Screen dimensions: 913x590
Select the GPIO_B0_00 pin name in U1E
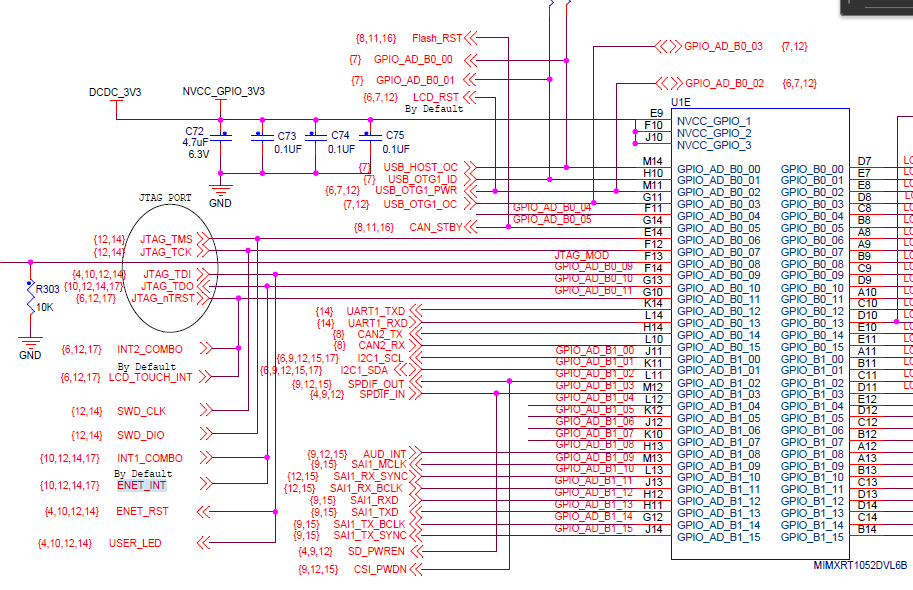(812, 169)
